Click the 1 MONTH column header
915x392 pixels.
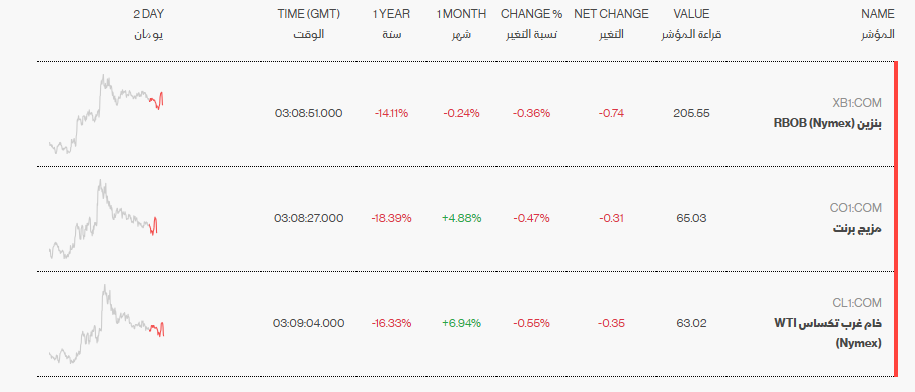coord(461,24)
